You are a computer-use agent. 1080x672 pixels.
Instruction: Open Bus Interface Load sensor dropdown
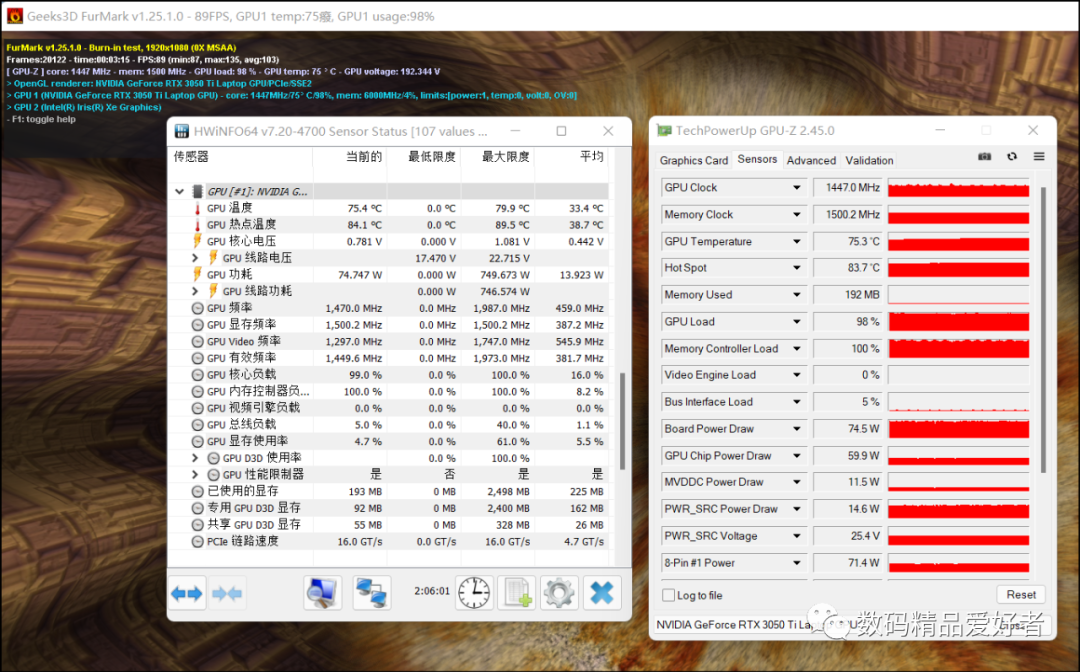pos(797,402)
